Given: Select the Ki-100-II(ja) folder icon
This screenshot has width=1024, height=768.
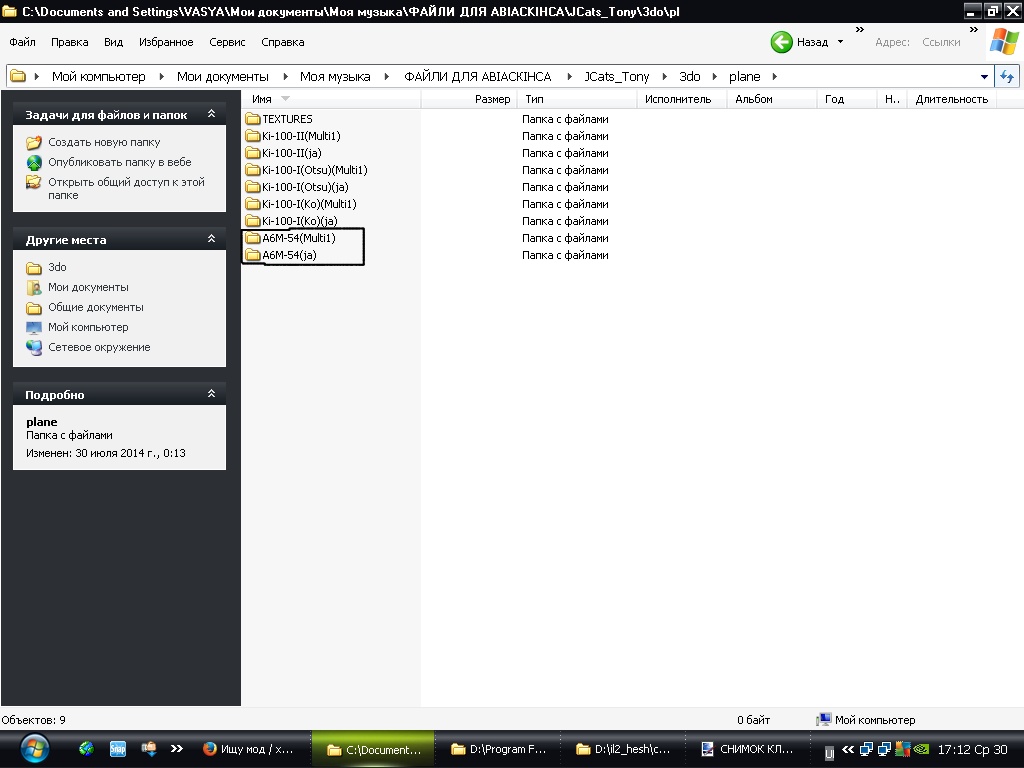Looking at the screenshot, I should click(253, 153).
